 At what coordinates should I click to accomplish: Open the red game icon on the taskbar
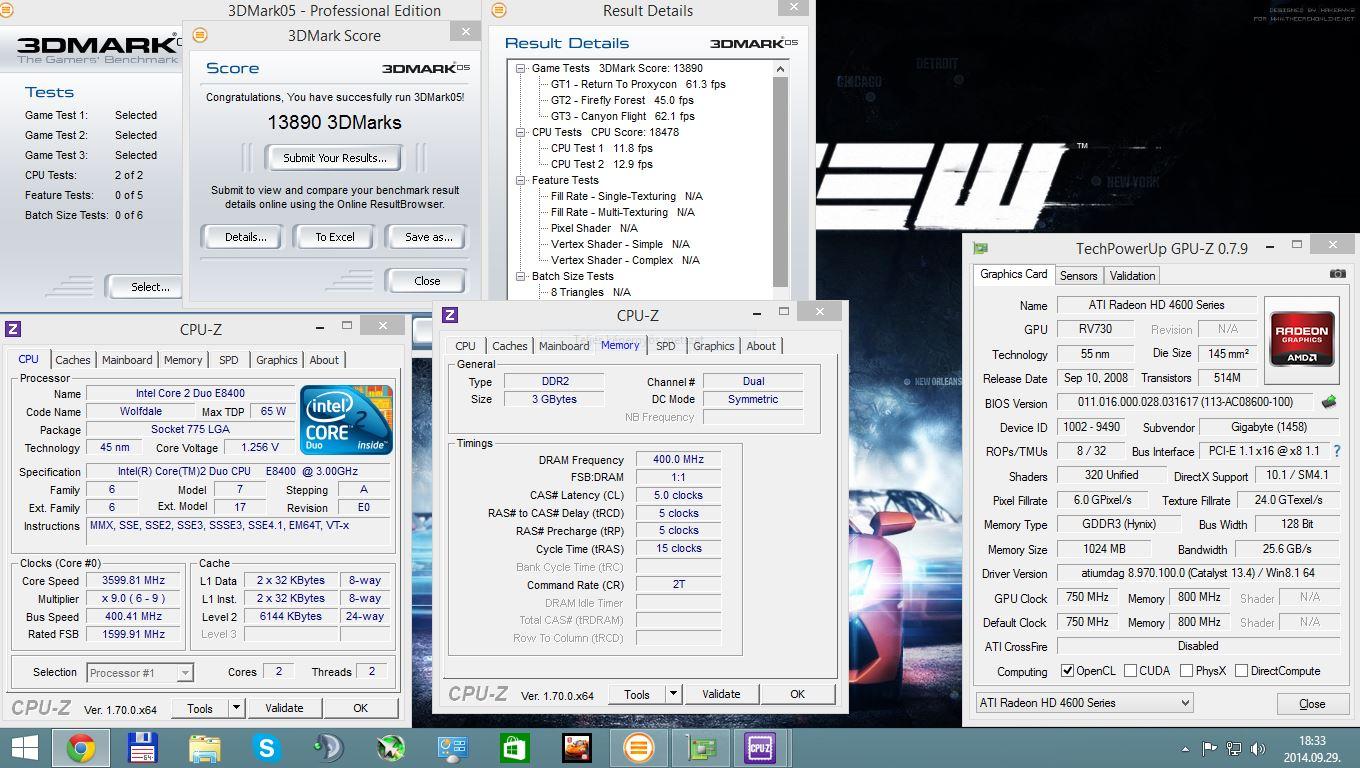coord(576,748)
